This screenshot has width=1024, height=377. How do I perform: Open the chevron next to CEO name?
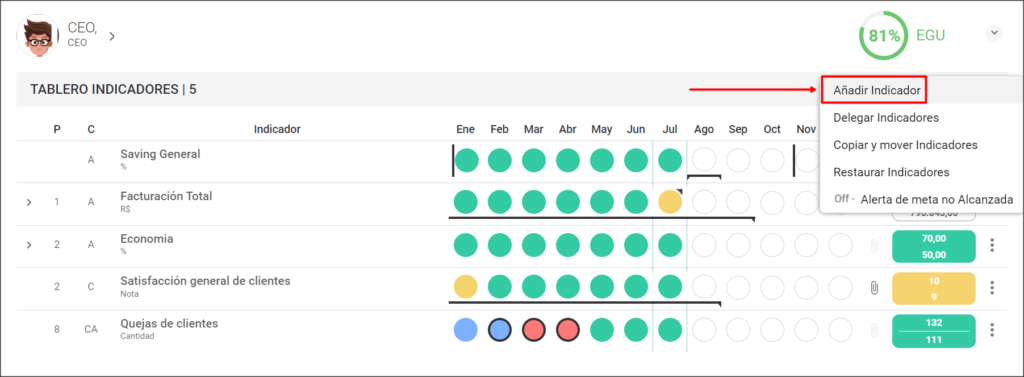point(112,36)
